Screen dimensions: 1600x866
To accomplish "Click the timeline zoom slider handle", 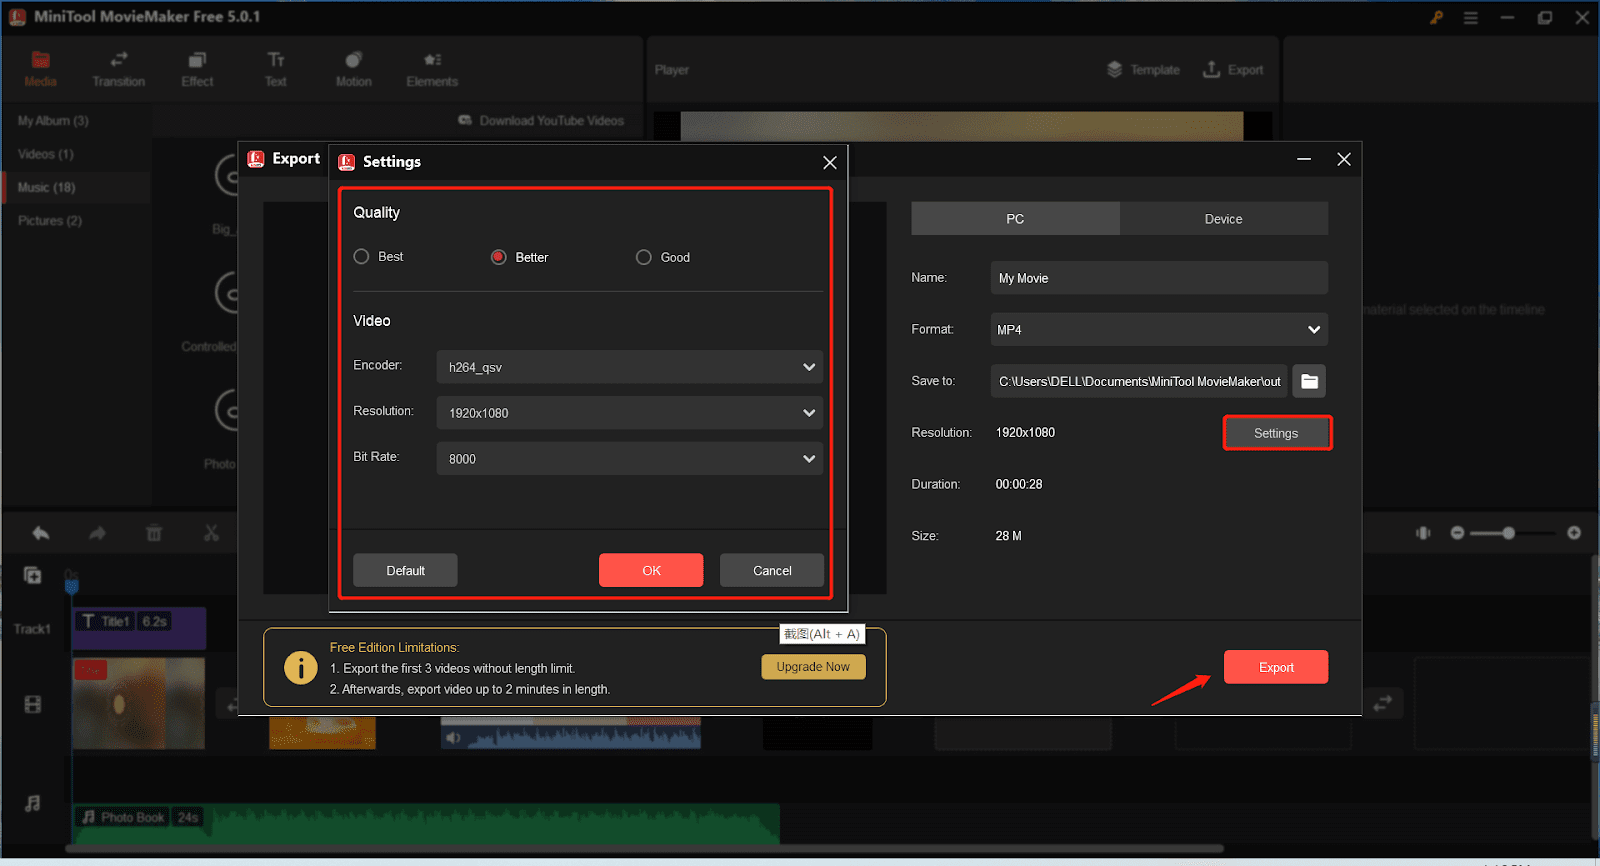I will pyautogui.click(x=1508, y=533).
